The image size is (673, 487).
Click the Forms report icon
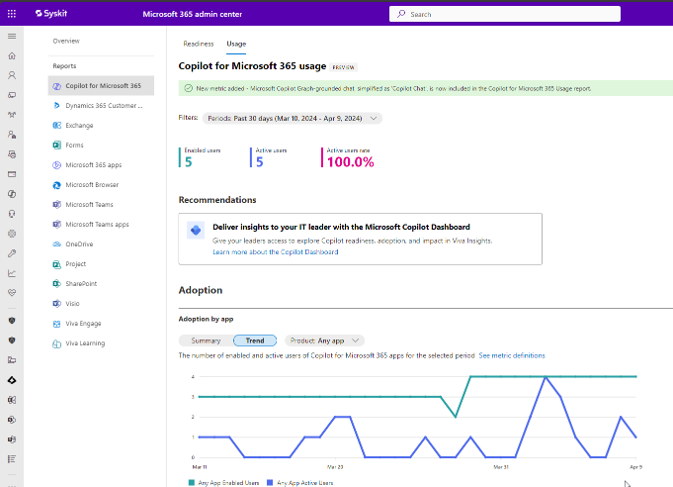click(x=57, y=145)
